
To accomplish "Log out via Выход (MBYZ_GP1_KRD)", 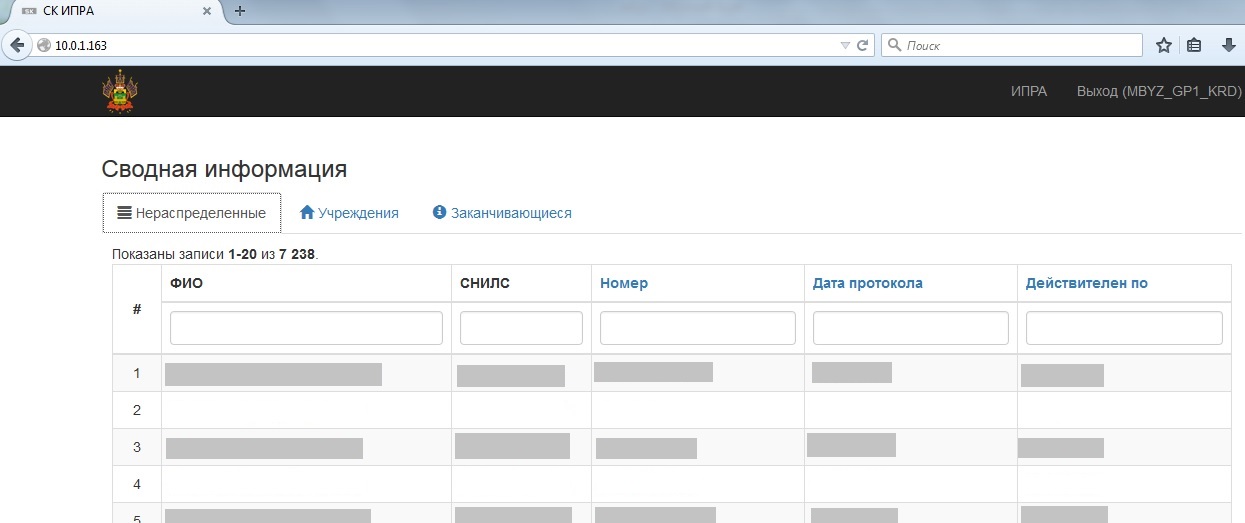I will tap(1158, 91).
